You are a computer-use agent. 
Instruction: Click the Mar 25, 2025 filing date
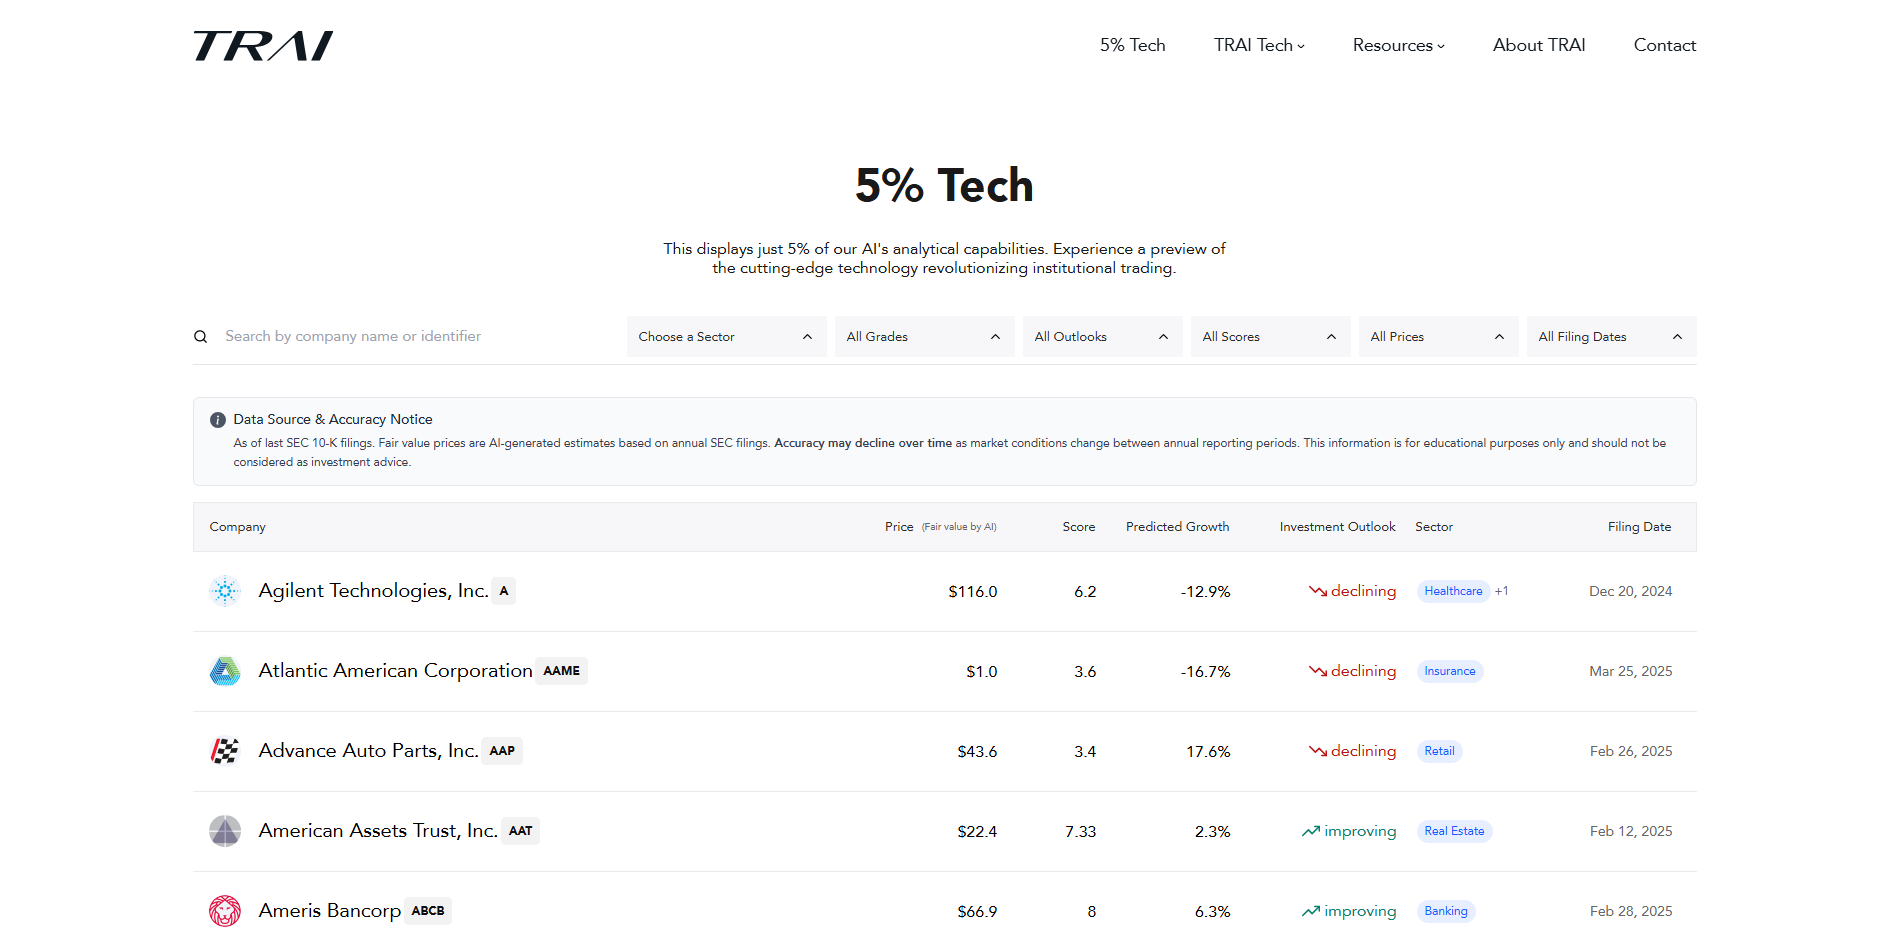point(1631,672)
